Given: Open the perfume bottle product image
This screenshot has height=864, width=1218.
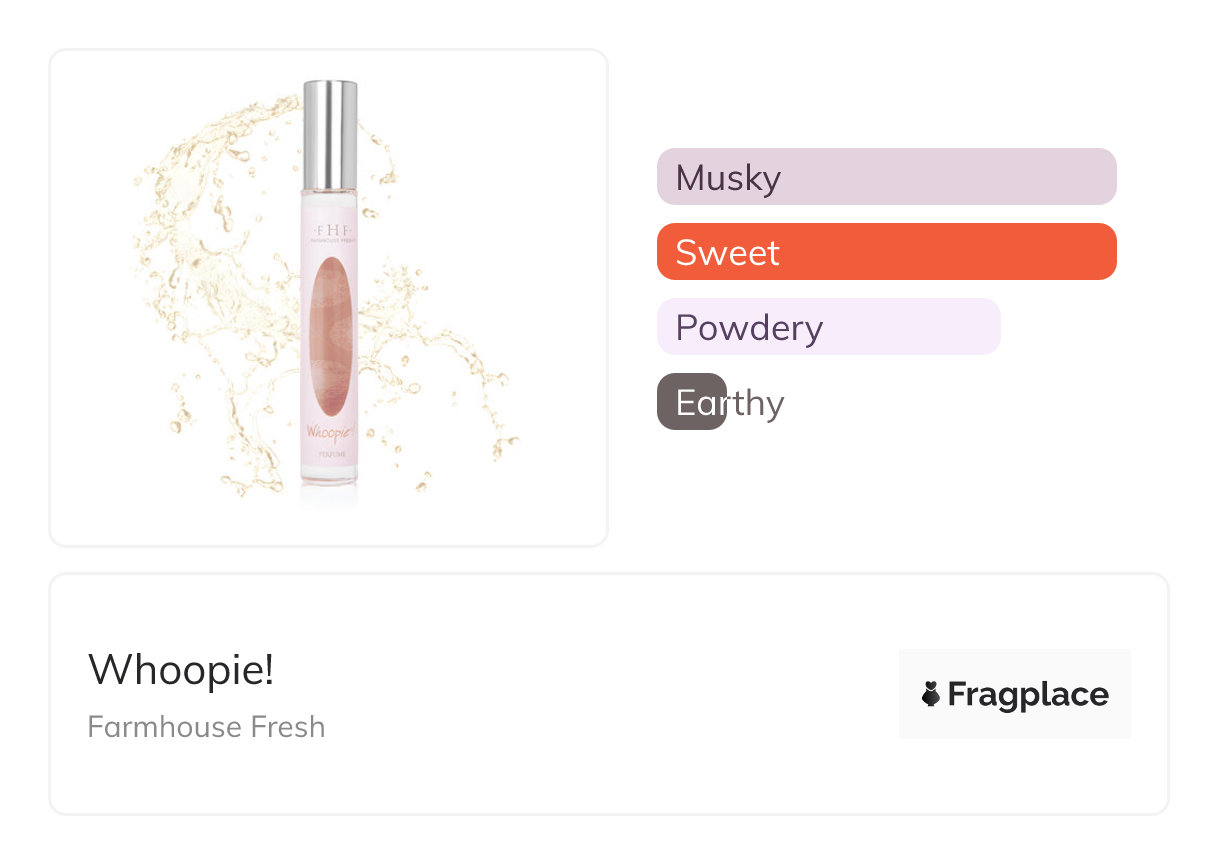Looking at the screenshot, I should tap(329, 297).
